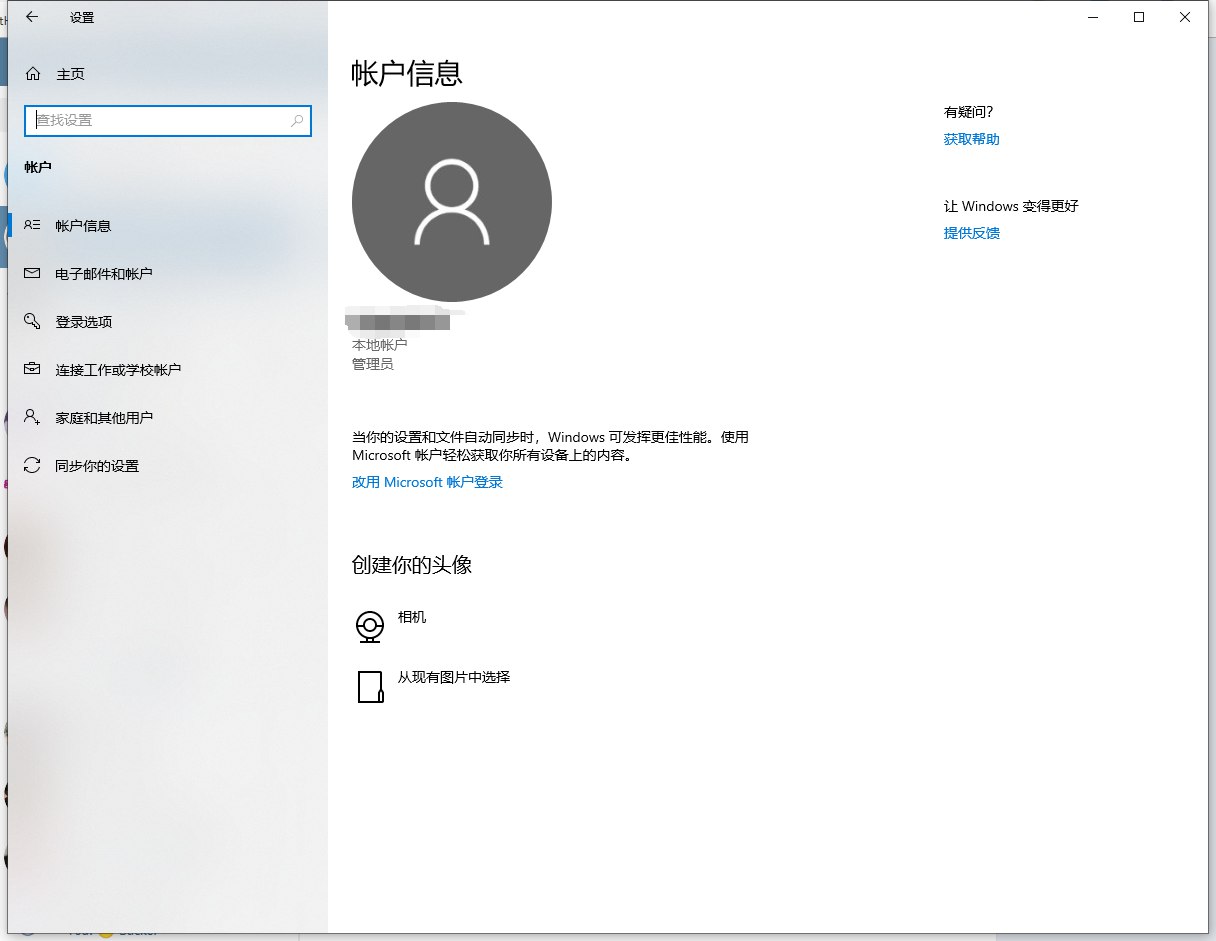Click the home icon next to 主页
1216x941 pixels.
pyautogui.click(x=33, y=74)
